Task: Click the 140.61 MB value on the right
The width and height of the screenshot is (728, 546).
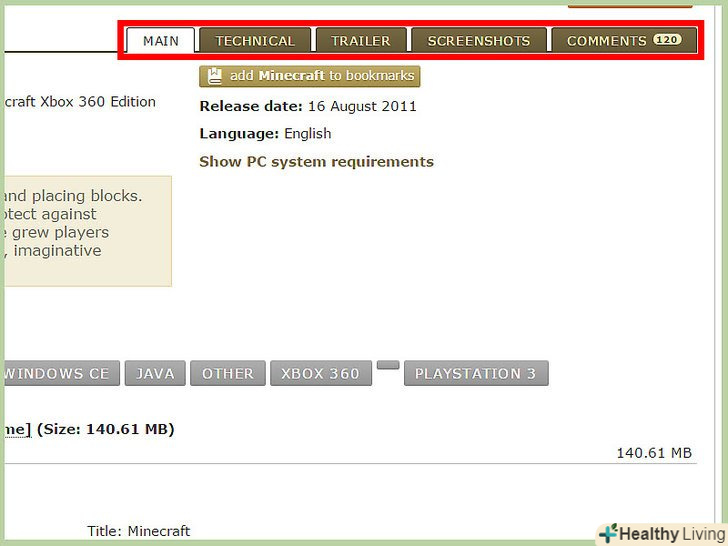Action: (x=654, y=453)
